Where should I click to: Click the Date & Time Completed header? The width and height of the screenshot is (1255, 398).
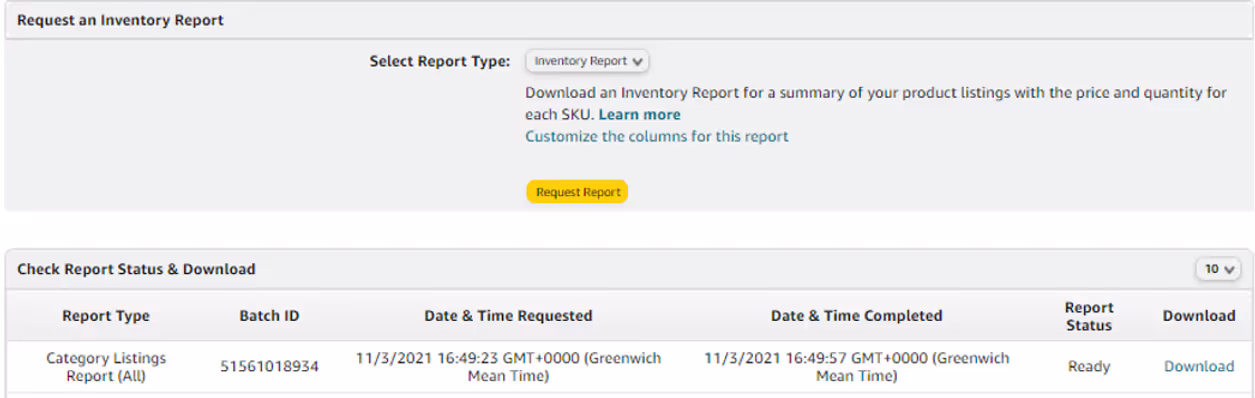pos(856,316)
